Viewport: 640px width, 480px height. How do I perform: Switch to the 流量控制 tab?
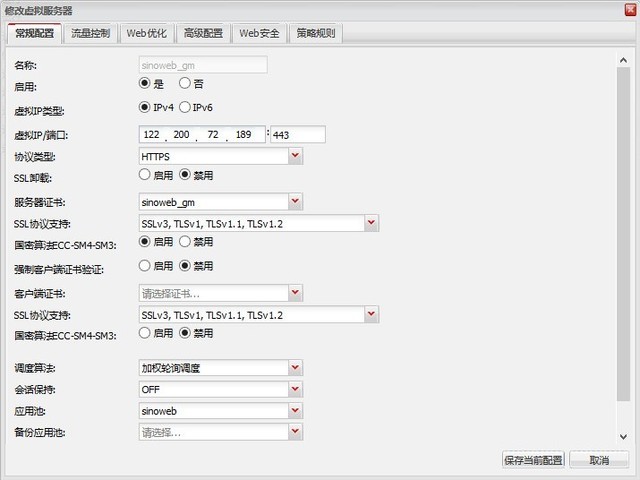point(91,33)
